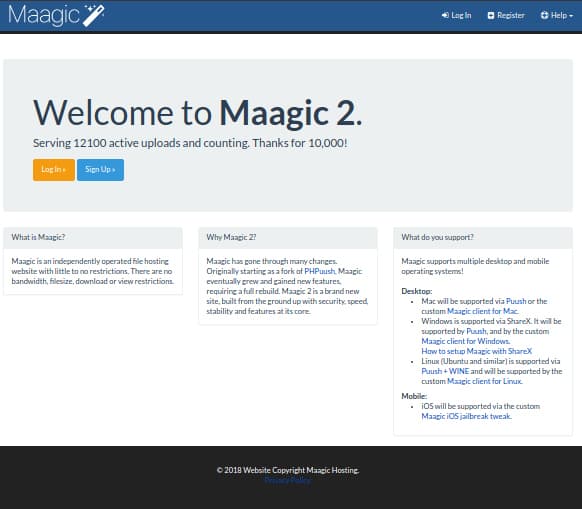Click 'What do you support?' panel heading

pos(437,237)
